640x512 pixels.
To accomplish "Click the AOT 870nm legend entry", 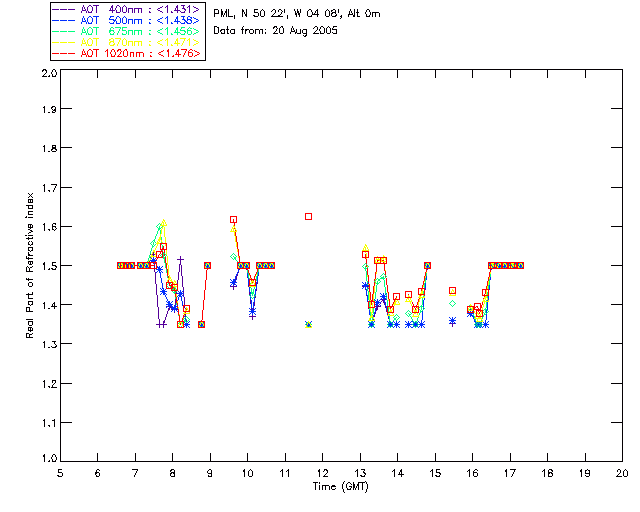I will 127,42.
